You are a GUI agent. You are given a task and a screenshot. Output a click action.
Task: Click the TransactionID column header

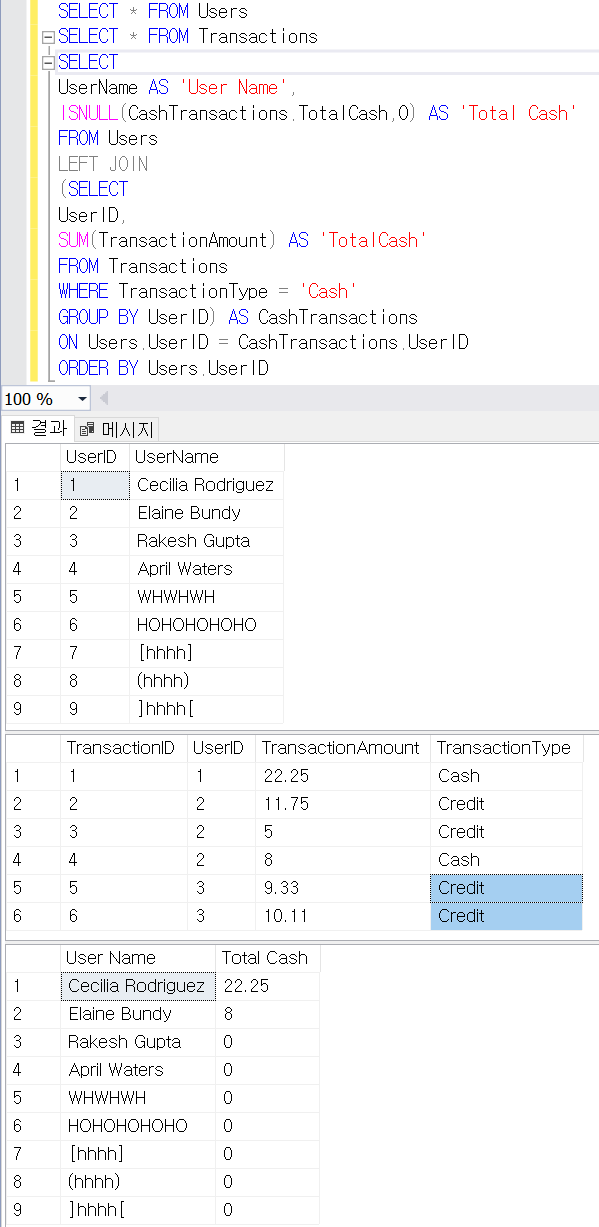tap(123, 748)
